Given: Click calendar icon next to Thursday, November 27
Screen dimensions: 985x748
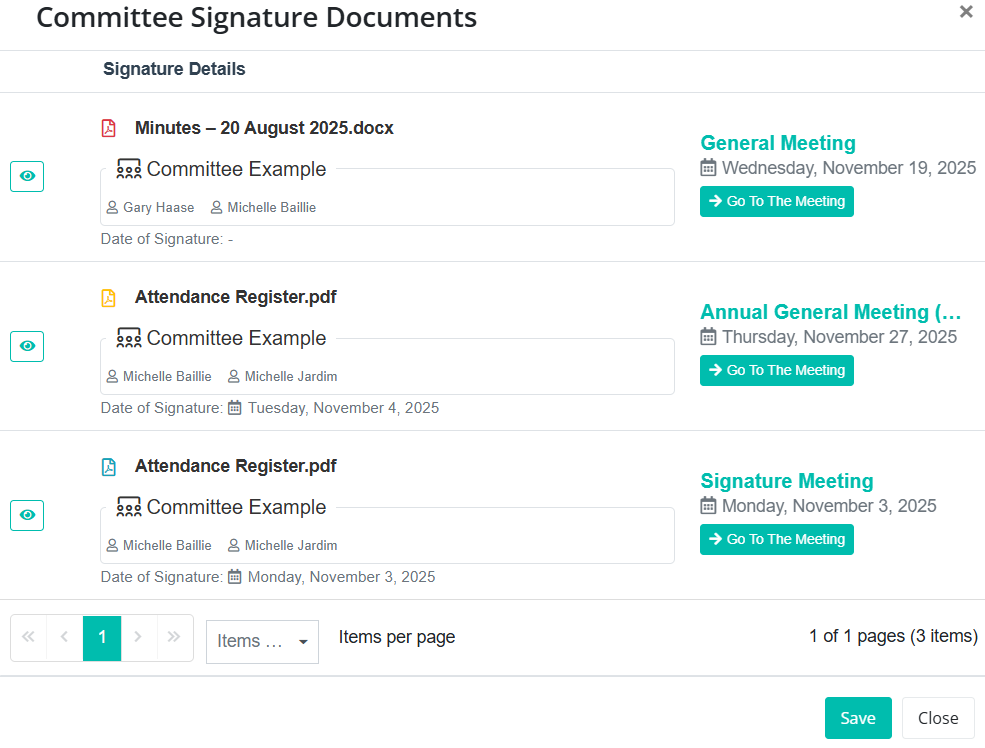Looking at the screenshot, I should point(708,337).
